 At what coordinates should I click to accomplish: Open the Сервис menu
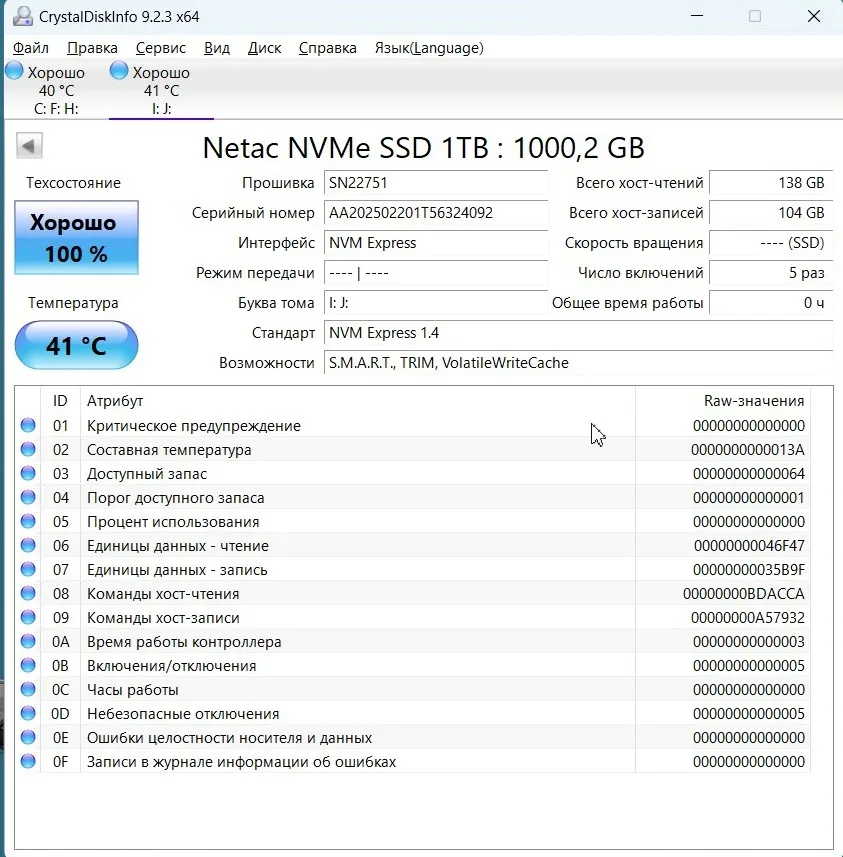click(160, 48)
